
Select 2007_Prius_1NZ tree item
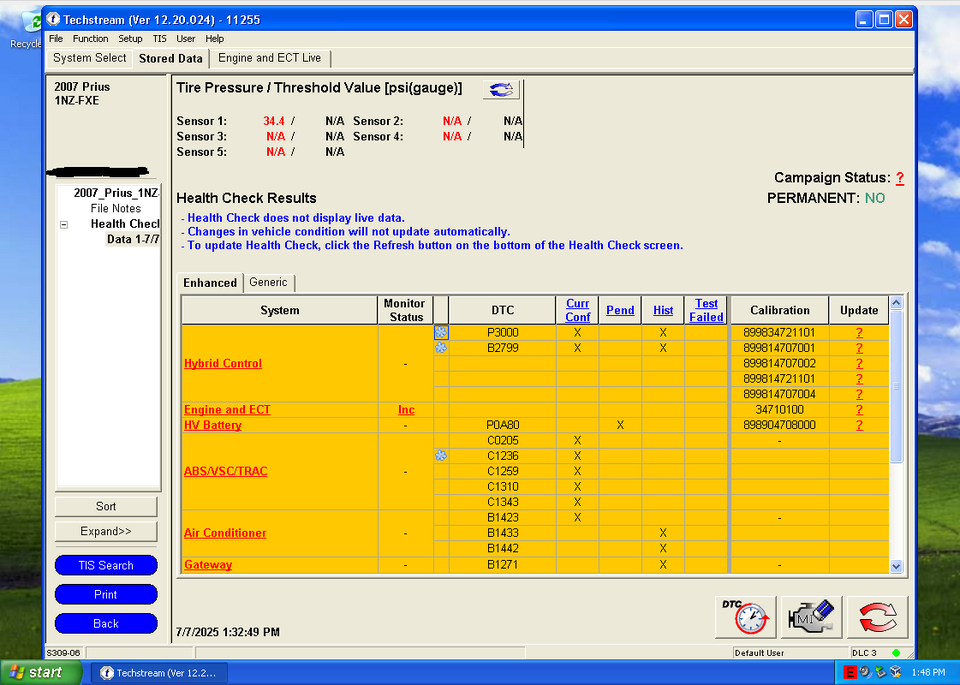point(116,193)
